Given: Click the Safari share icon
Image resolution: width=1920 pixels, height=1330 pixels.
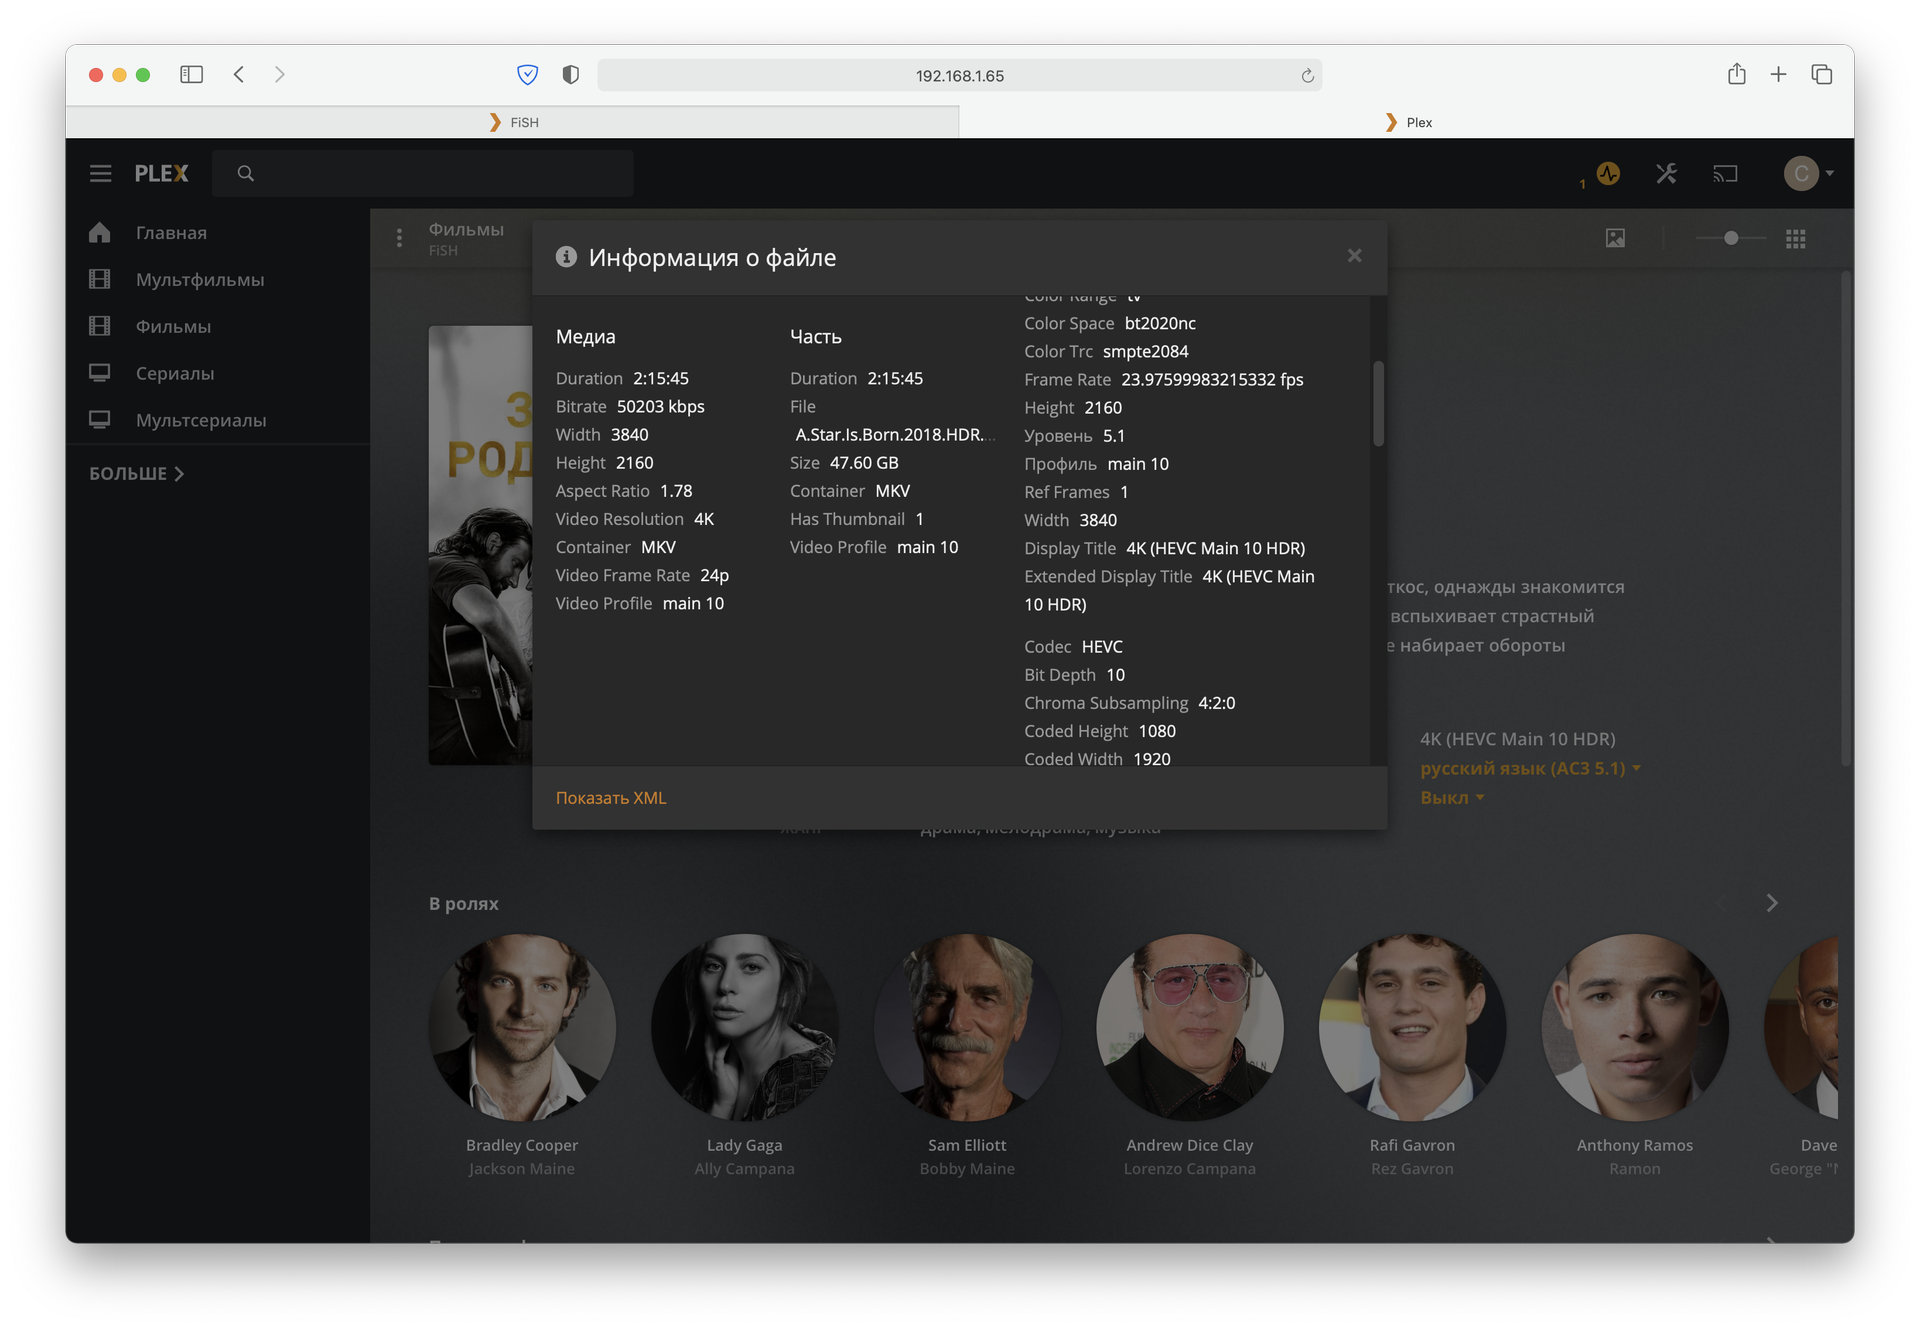Looking at the screenshot, I should [x=1736, y=75].
